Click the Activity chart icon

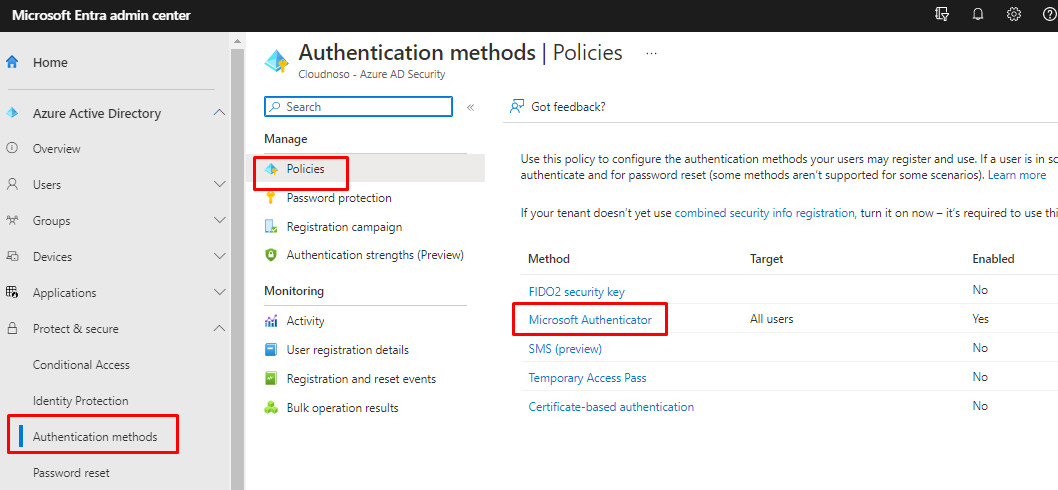click(270, 321)
